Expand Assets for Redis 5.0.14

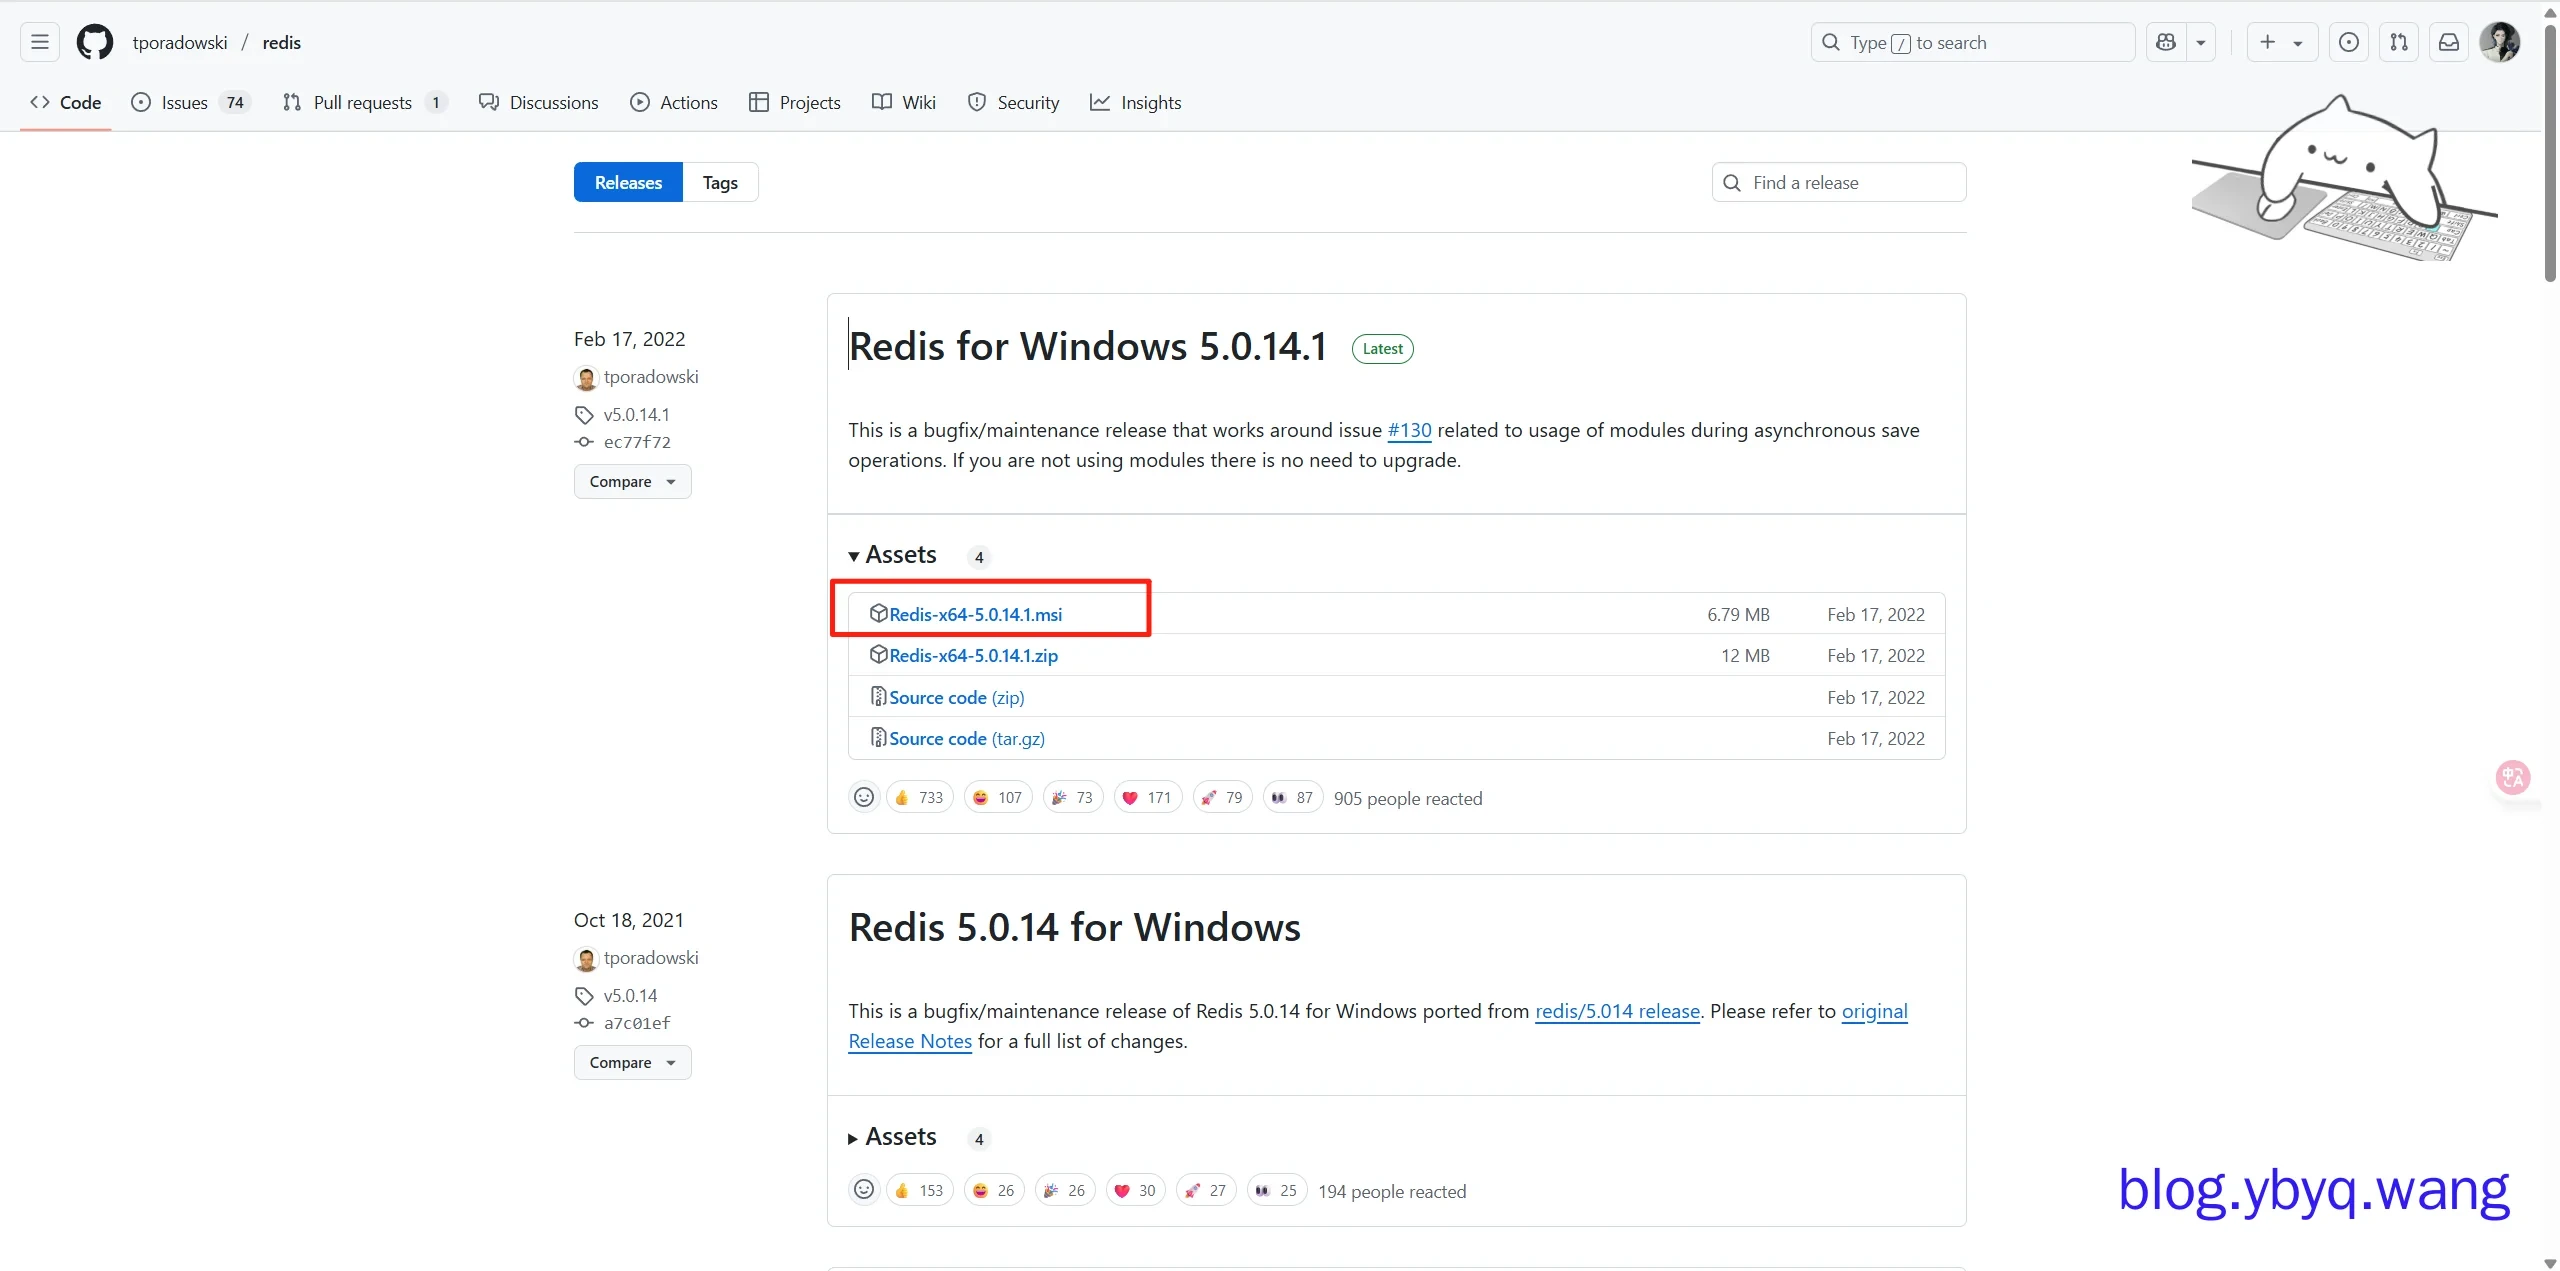(x=893, y=1137)
